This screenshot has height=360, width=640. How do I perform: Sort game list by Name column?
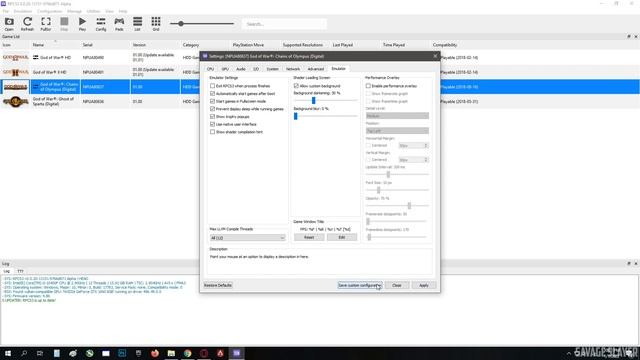38,45
